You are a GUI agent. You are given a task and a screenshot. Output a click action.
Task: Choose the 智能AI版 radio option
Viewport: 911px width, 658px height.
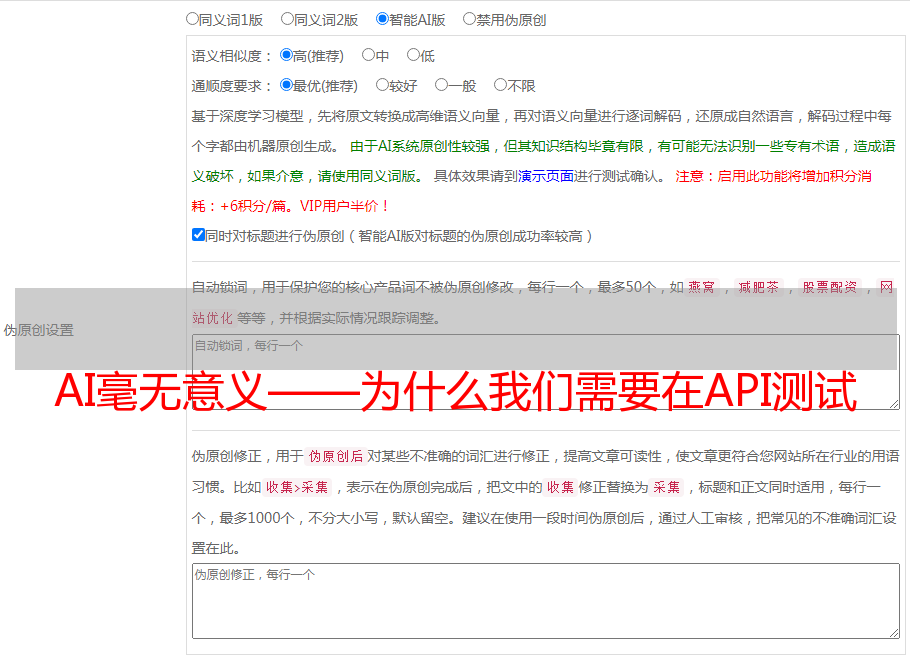[x=382, y=19]
